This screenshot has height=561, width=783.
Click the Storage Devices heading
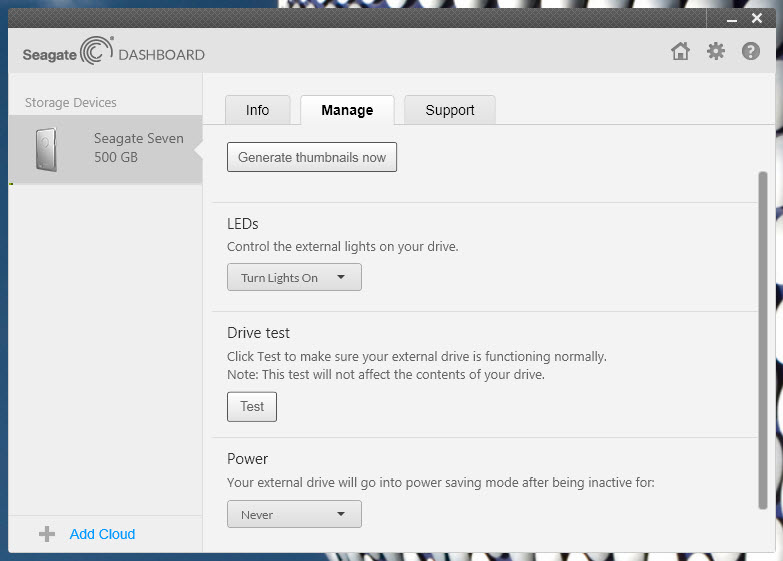(x=70, y=102)
